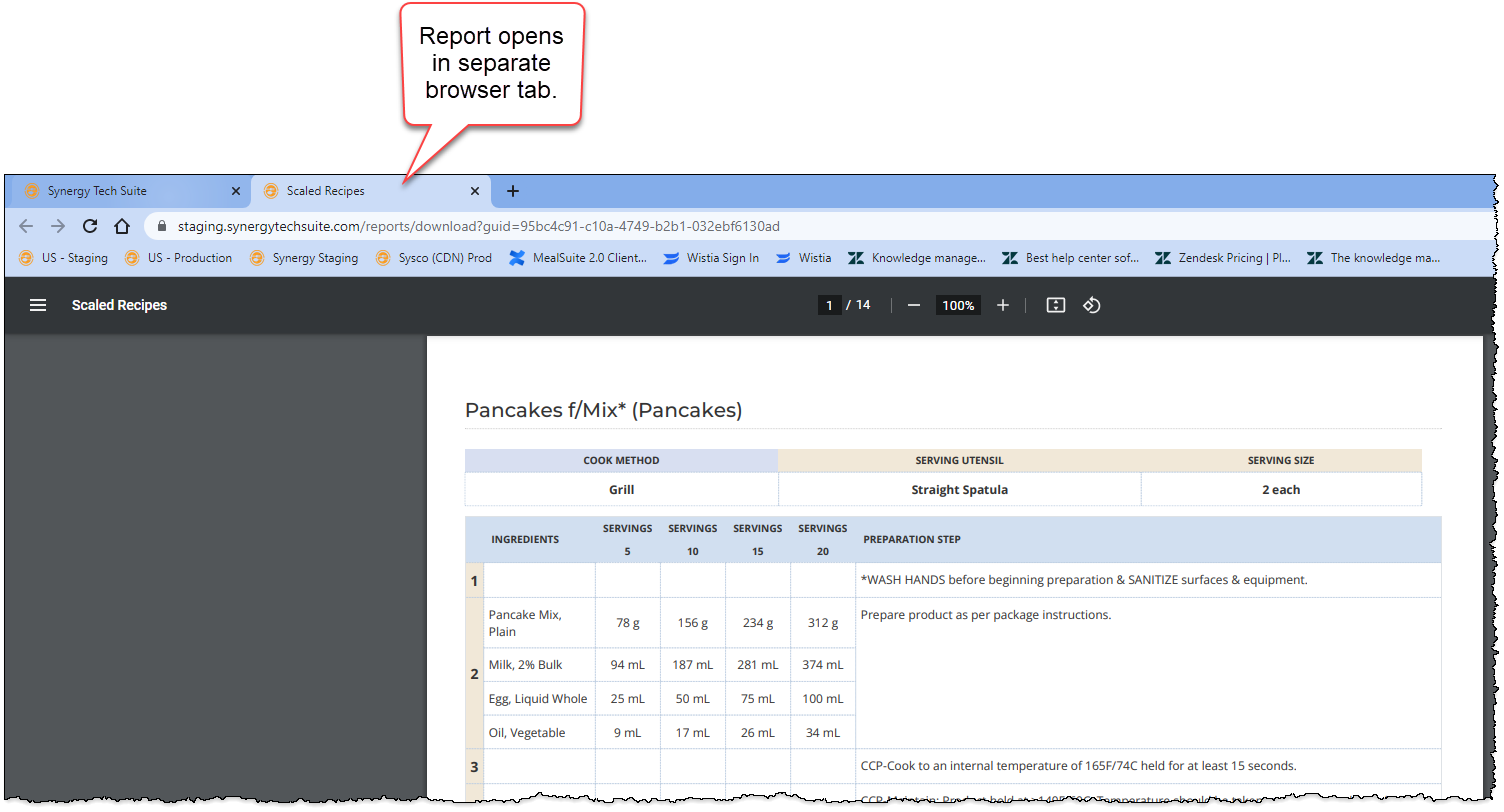Click the 34 mL oil quantity

(823, 733)
